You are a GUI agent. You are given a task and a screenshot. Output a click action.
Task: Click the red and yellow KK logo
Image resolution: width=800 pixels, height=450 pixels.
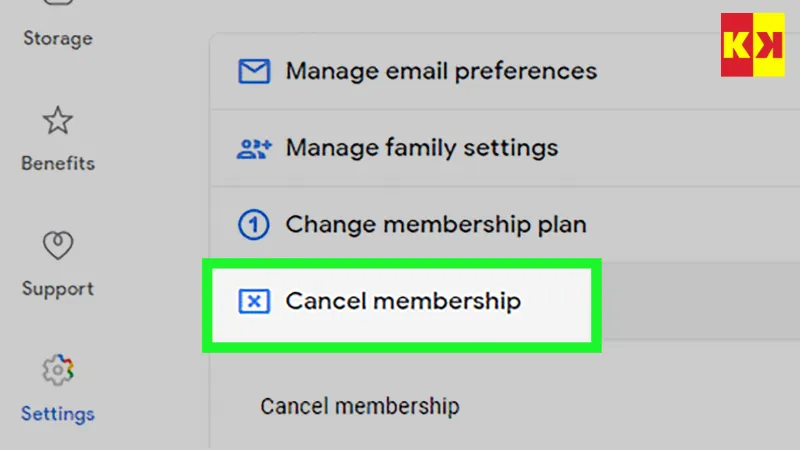(x=752, y=45)
